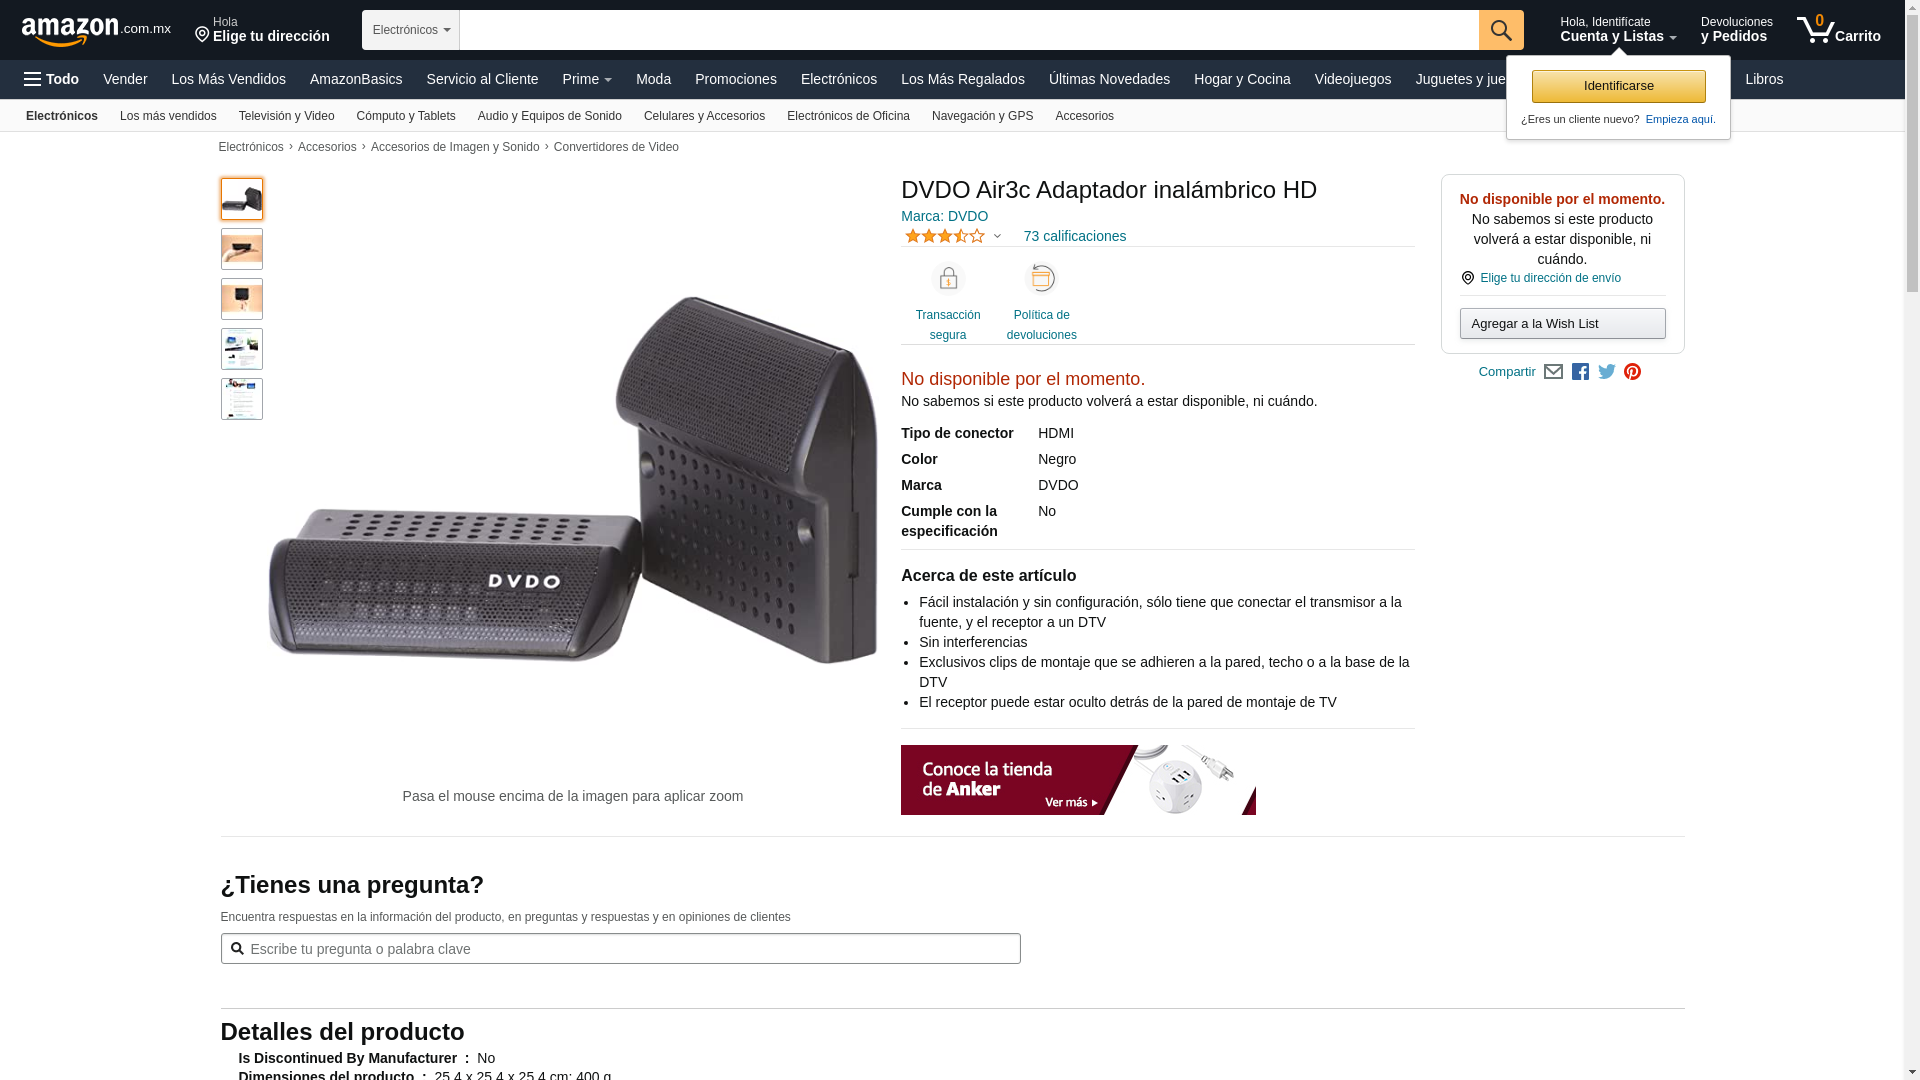Viewport: 1920px width, 1080px height.
Task: Share product on Pinterest
Action: point(1632,372)
